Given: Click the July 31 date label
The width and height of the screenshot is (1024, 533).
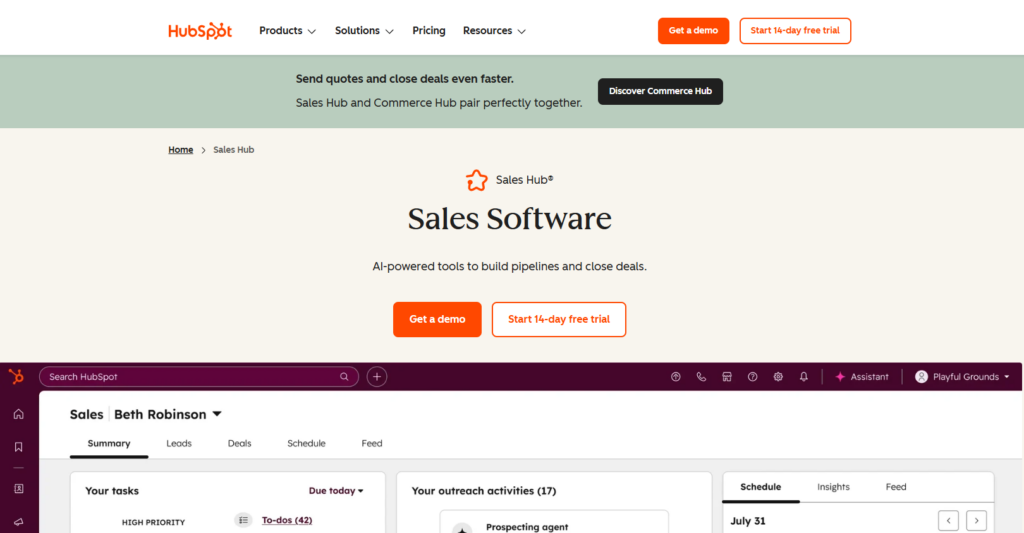Looking at the screenshot, I should 748,521.
